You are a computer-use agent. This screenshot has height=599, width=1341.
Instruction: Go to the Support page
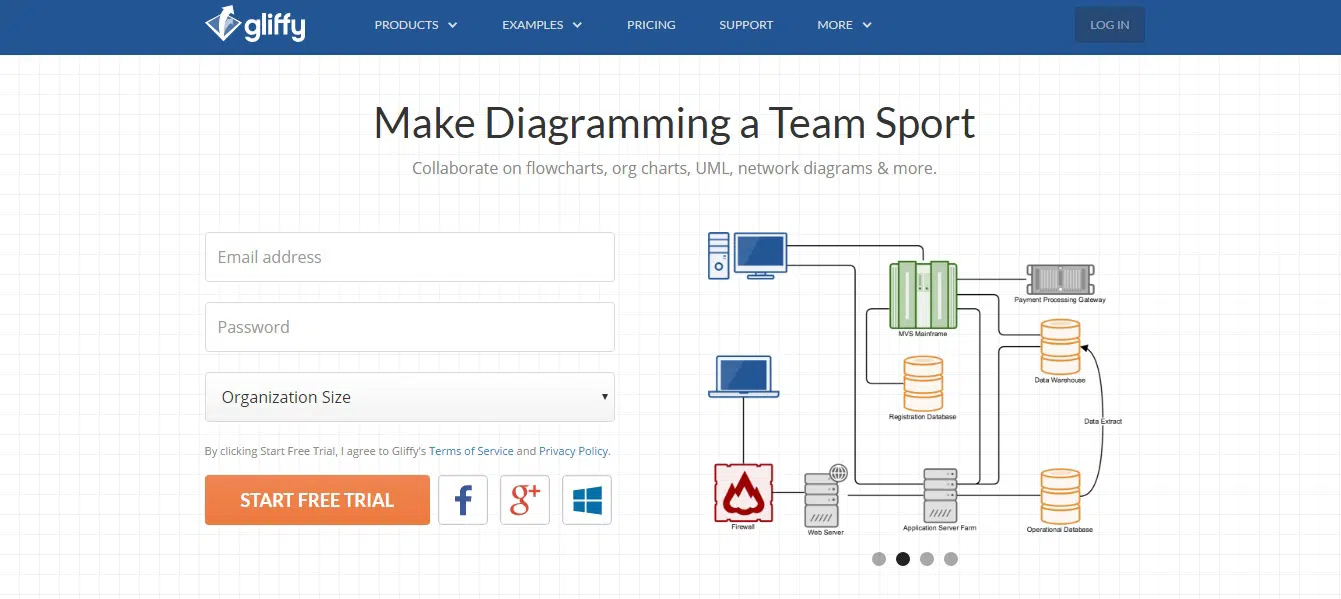pyautogui.click(x=746, y=25)
